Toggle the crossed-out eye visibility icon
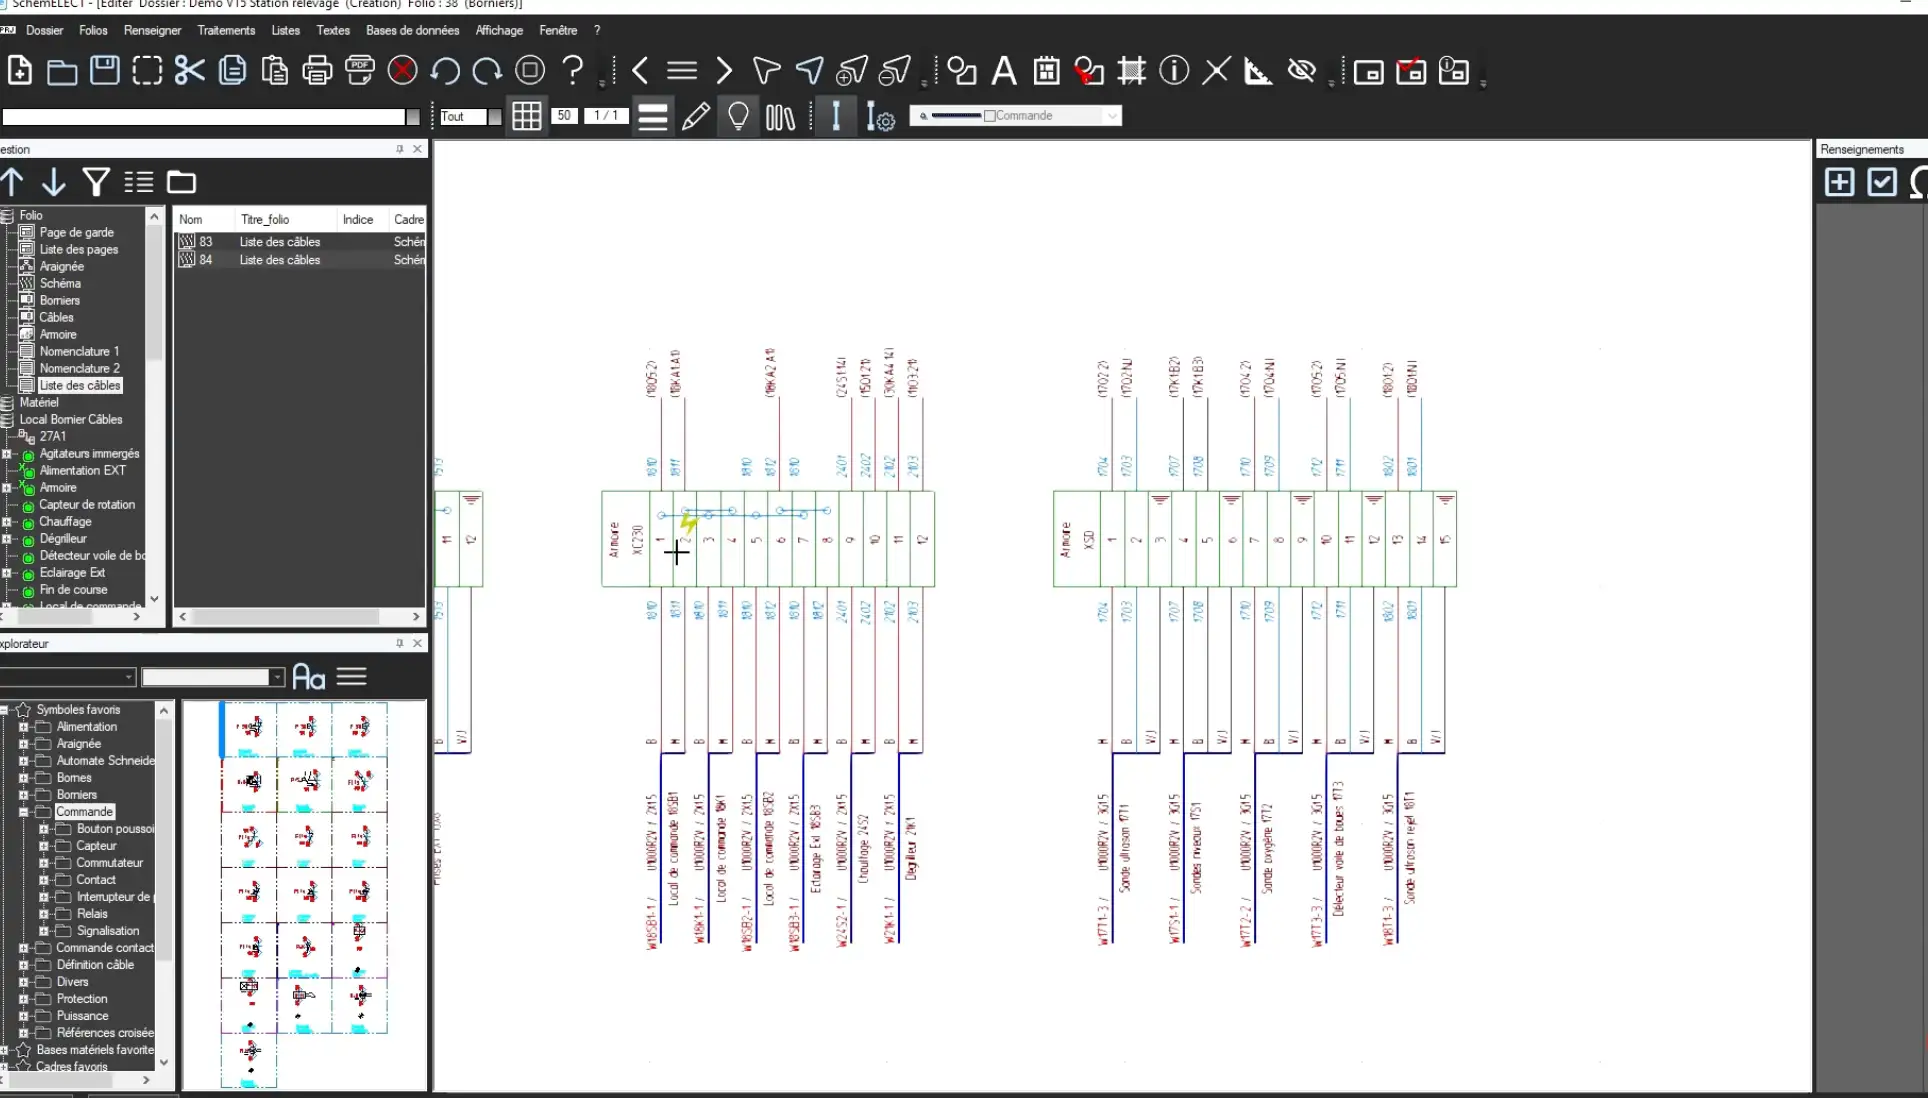Viewport: 1928px width, 1098px height. [x=1301, y=71]
